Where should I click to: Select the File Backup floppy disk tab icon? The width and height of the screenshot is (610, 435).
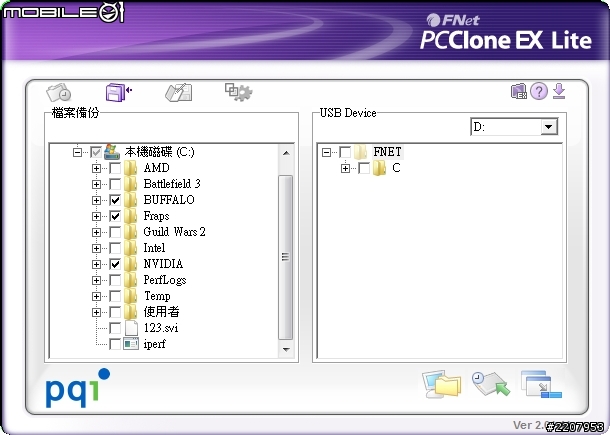pyautogui.click(x=119, y=92)
